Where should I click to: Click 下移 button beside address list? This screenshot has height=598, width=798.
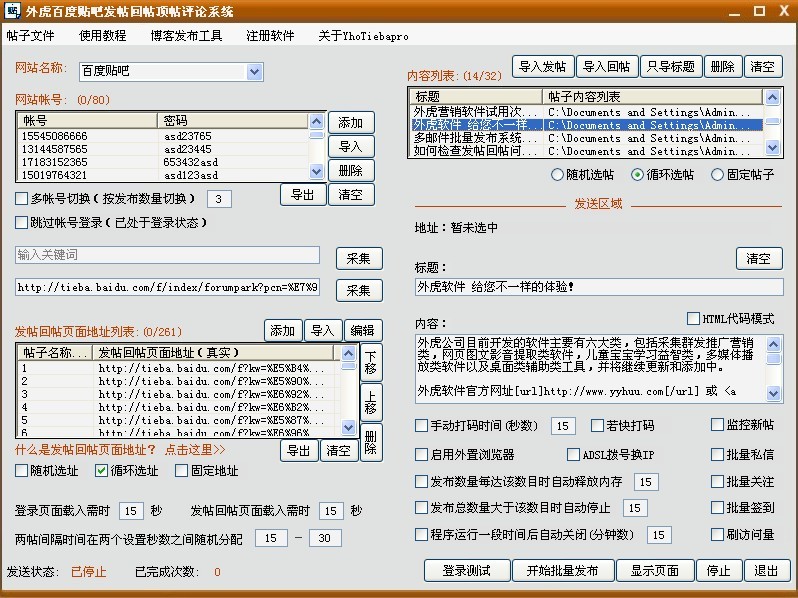tap(371, 362)
